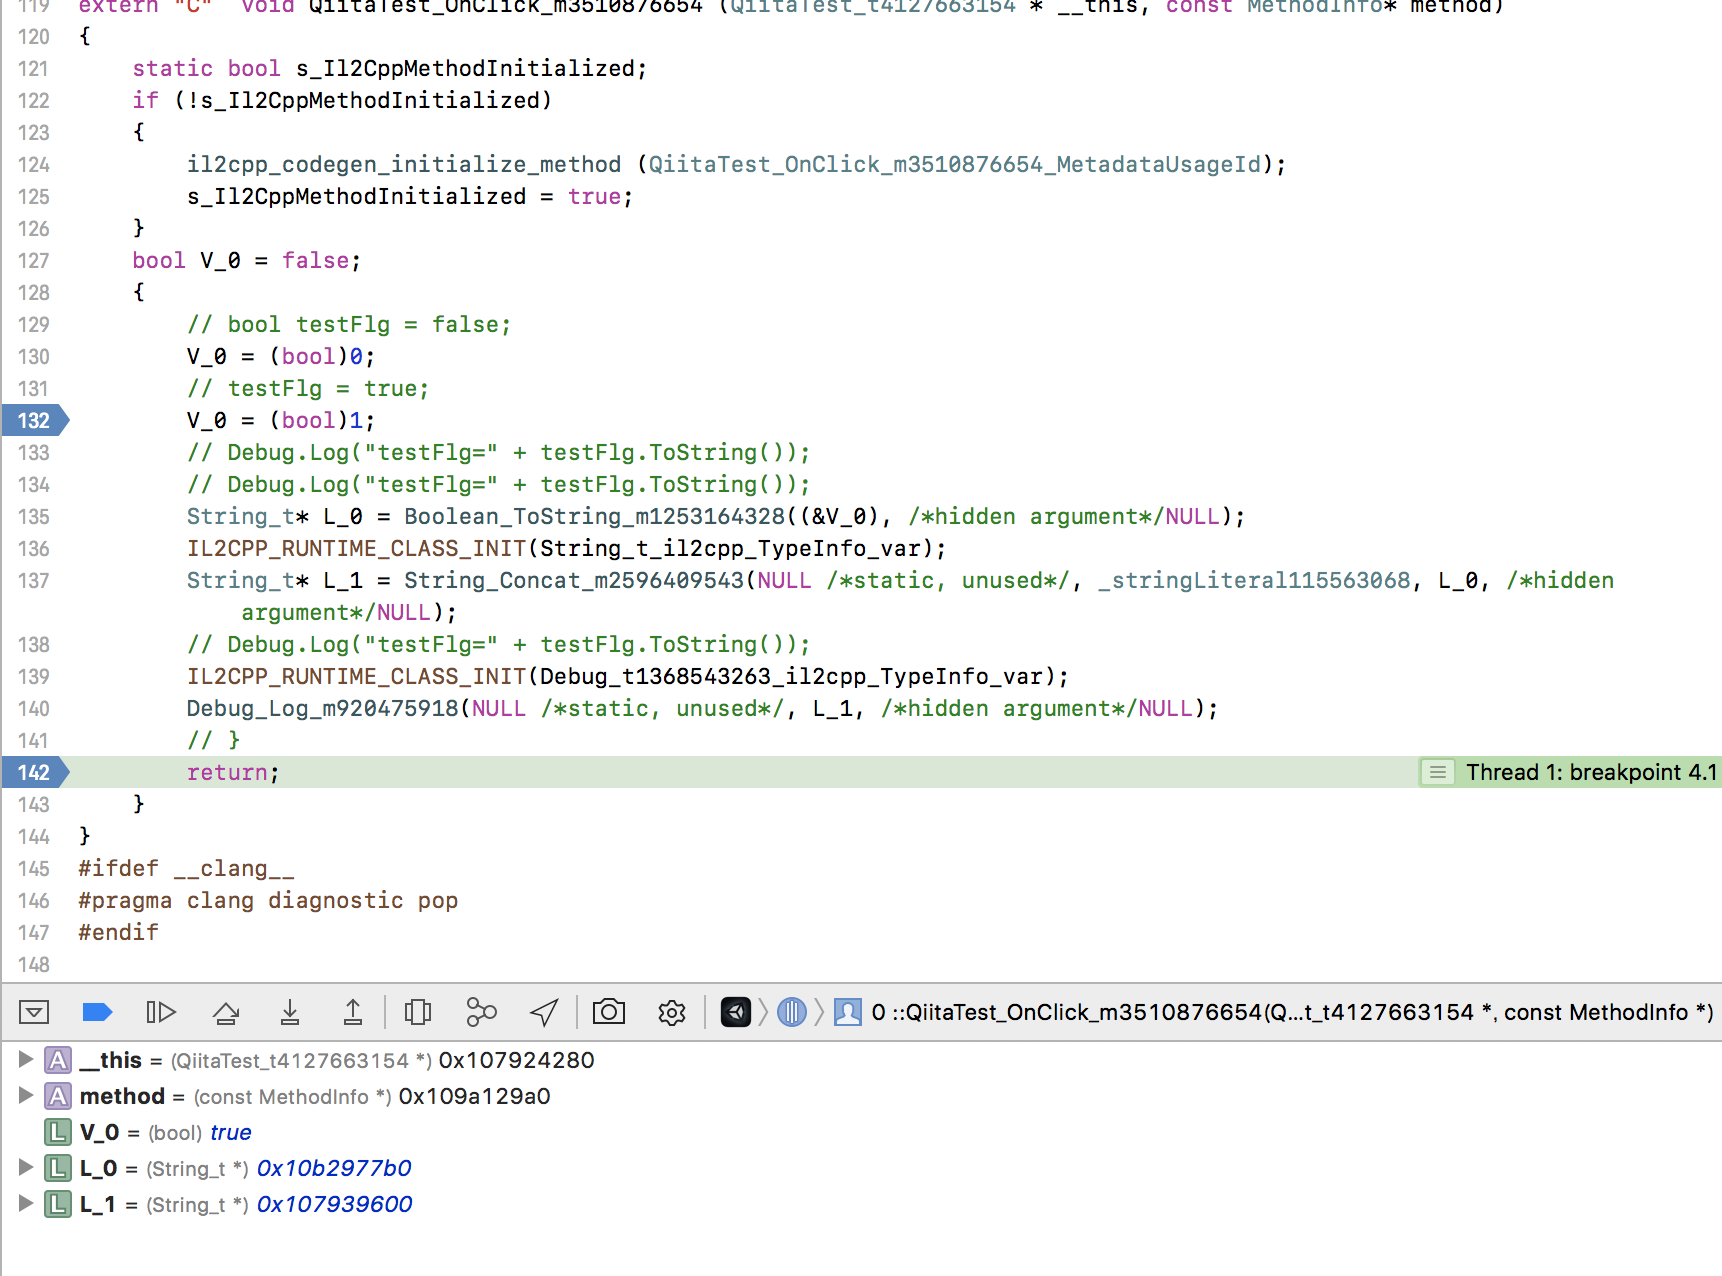
Task: Open Thread 1 breakpoint 4.1 annotation
Action: [1591, 772]
